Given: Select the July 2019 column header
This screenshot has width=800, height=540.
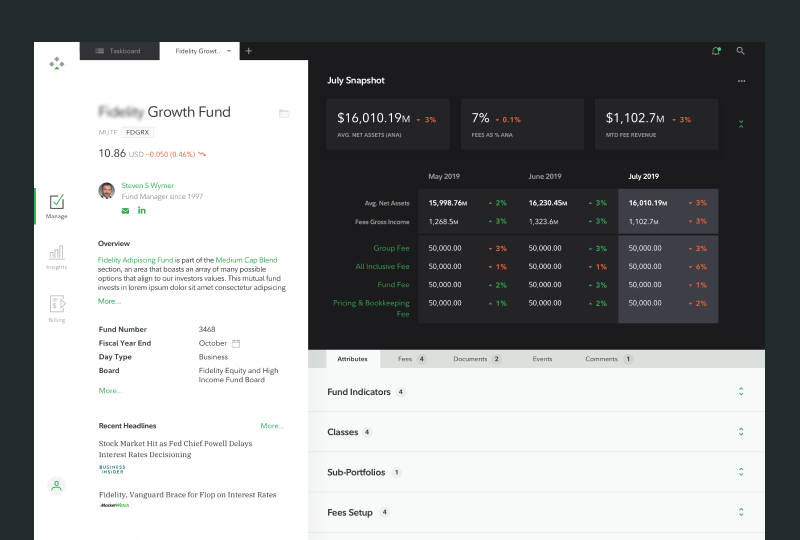Looking at the screenshot, I should click(643, 176).
